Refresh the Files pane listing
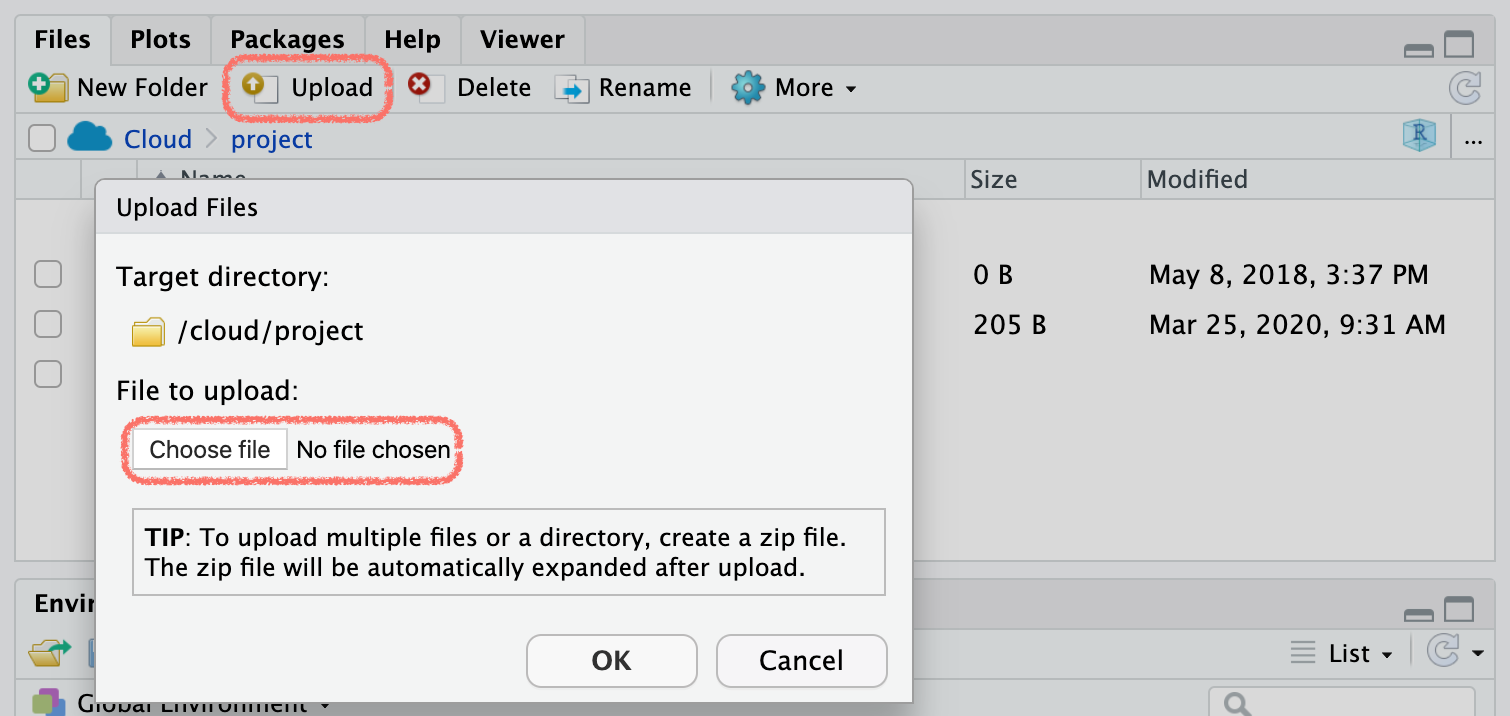 click(1464, 89)
